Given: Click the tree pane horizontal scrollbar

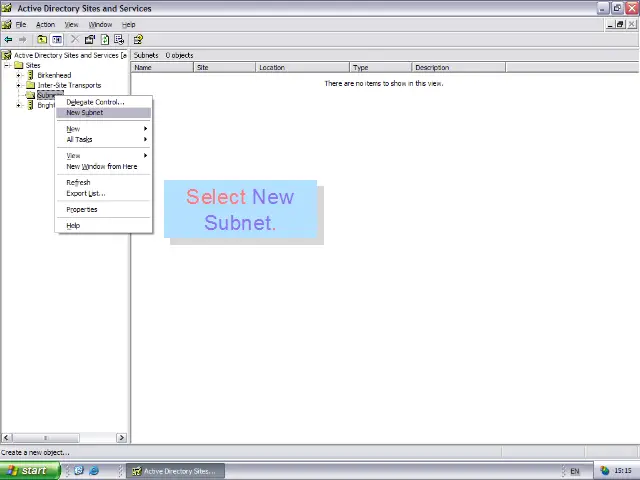Looking at the screenshot, I should (x=64, y=438).
